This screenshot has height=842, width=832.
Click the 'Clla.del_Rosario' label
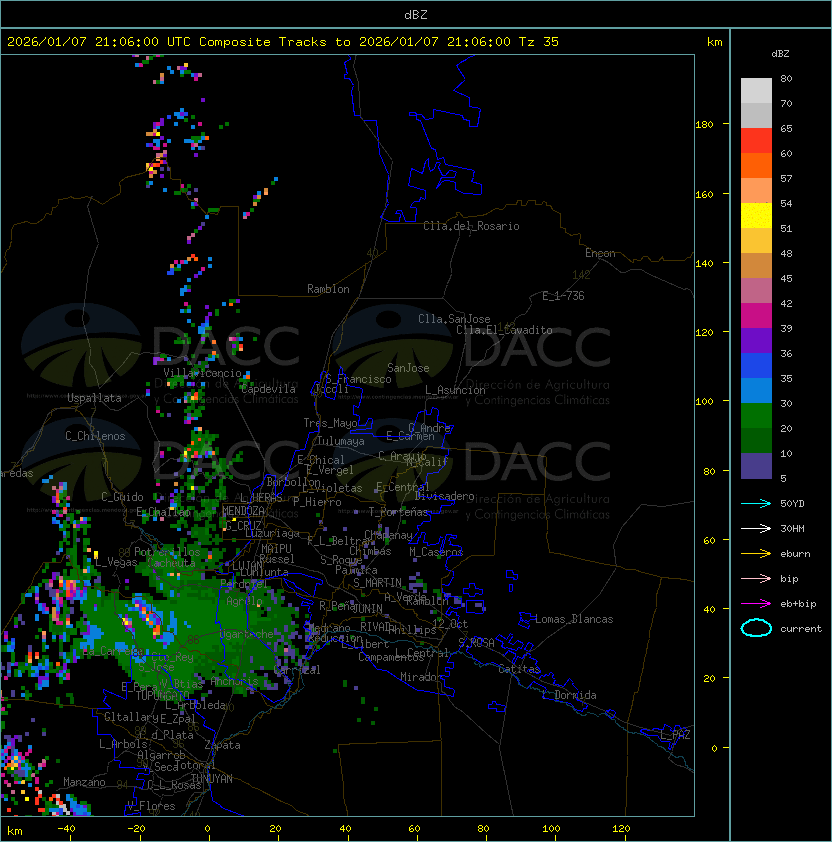471,226
